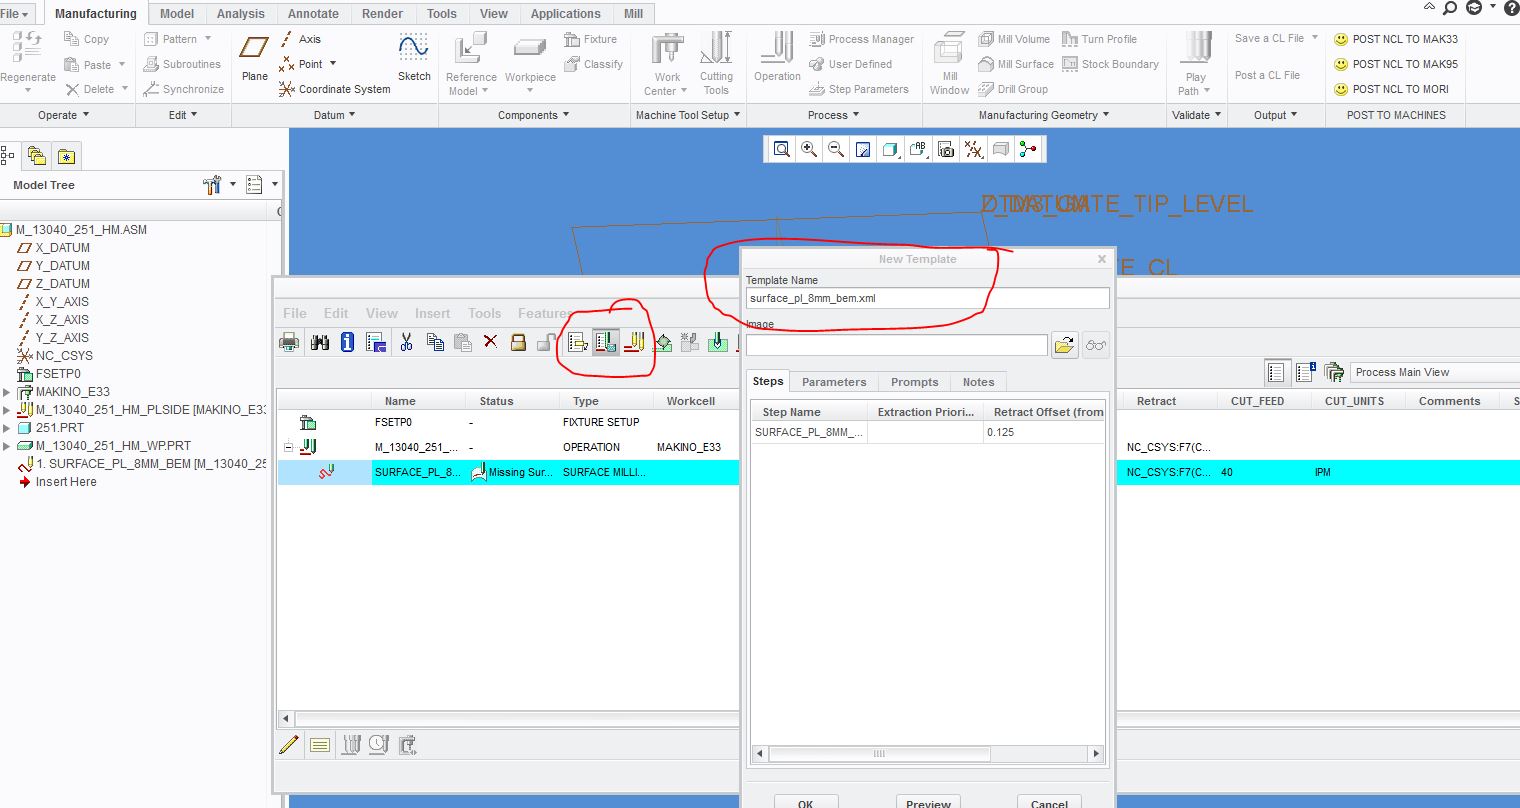Screen dimensions: 1520x808
Task: Expand the Operate group dropdown
Action: coord(64,115)
